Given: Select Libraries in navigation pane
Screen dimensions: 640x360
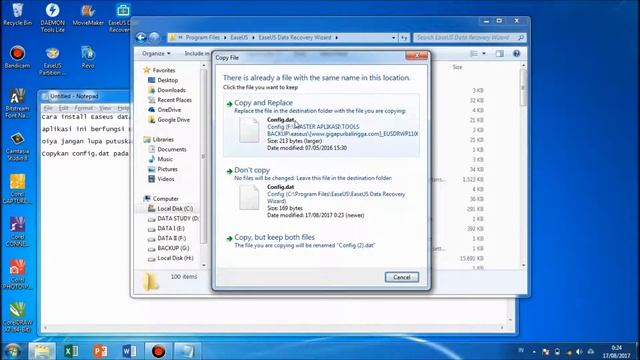Looking at the screenshot, I should point(163,139).
